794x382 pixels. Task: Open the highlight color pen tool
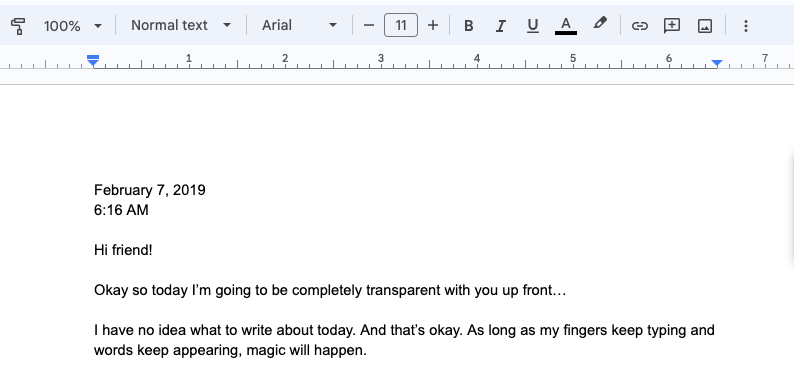click(600, 24)
